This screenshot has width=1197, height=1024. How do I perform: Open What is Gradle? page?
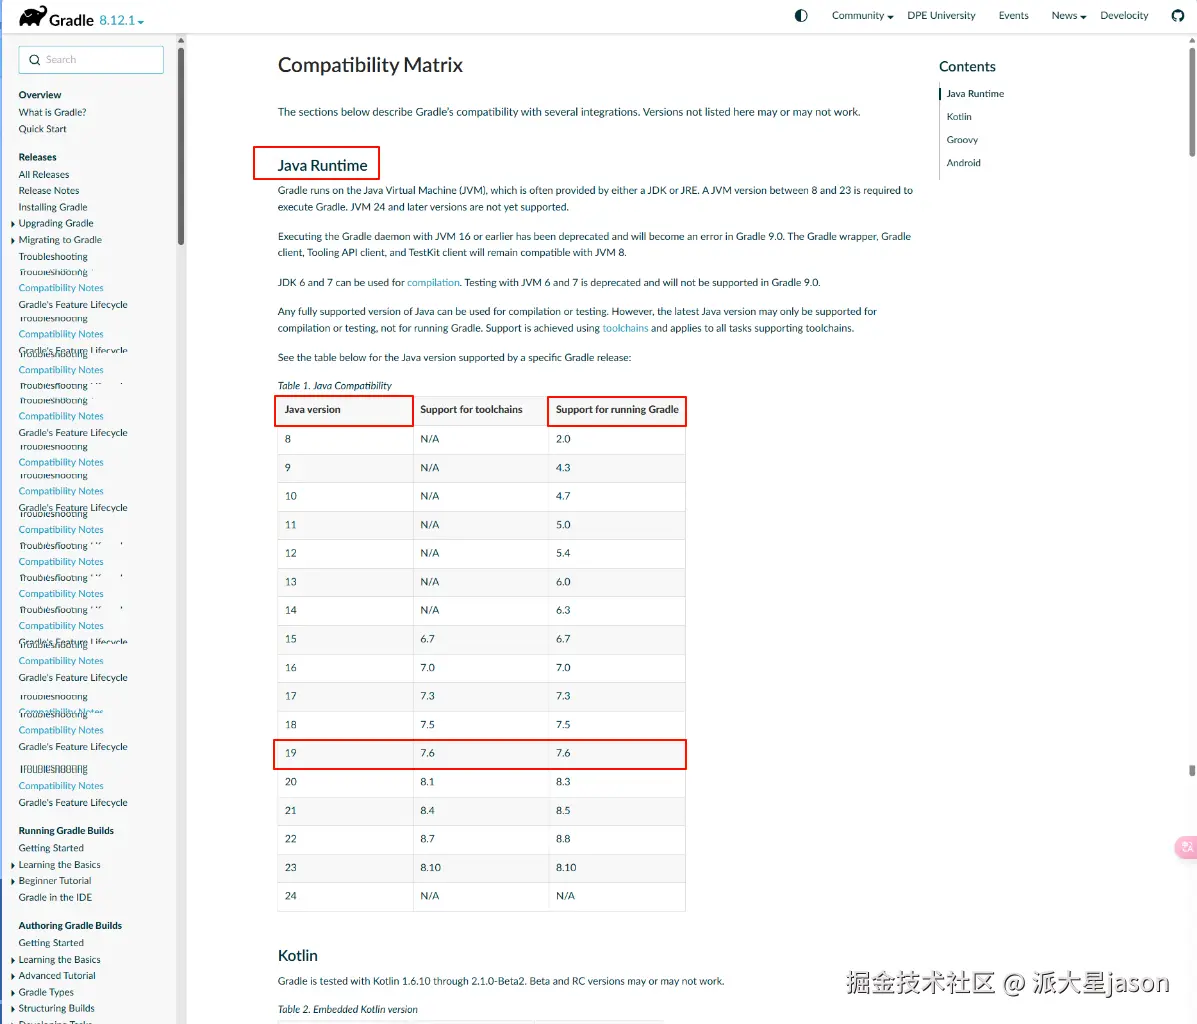[52, 112]
